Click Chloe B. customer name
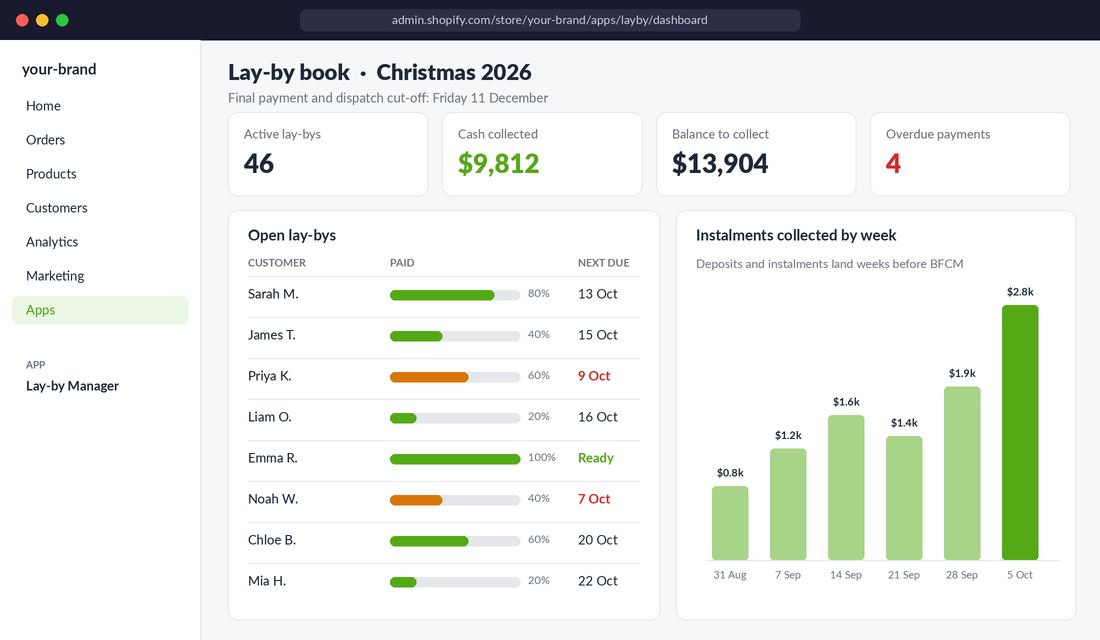Screen dimensions: 1100x640 [271, 540]
